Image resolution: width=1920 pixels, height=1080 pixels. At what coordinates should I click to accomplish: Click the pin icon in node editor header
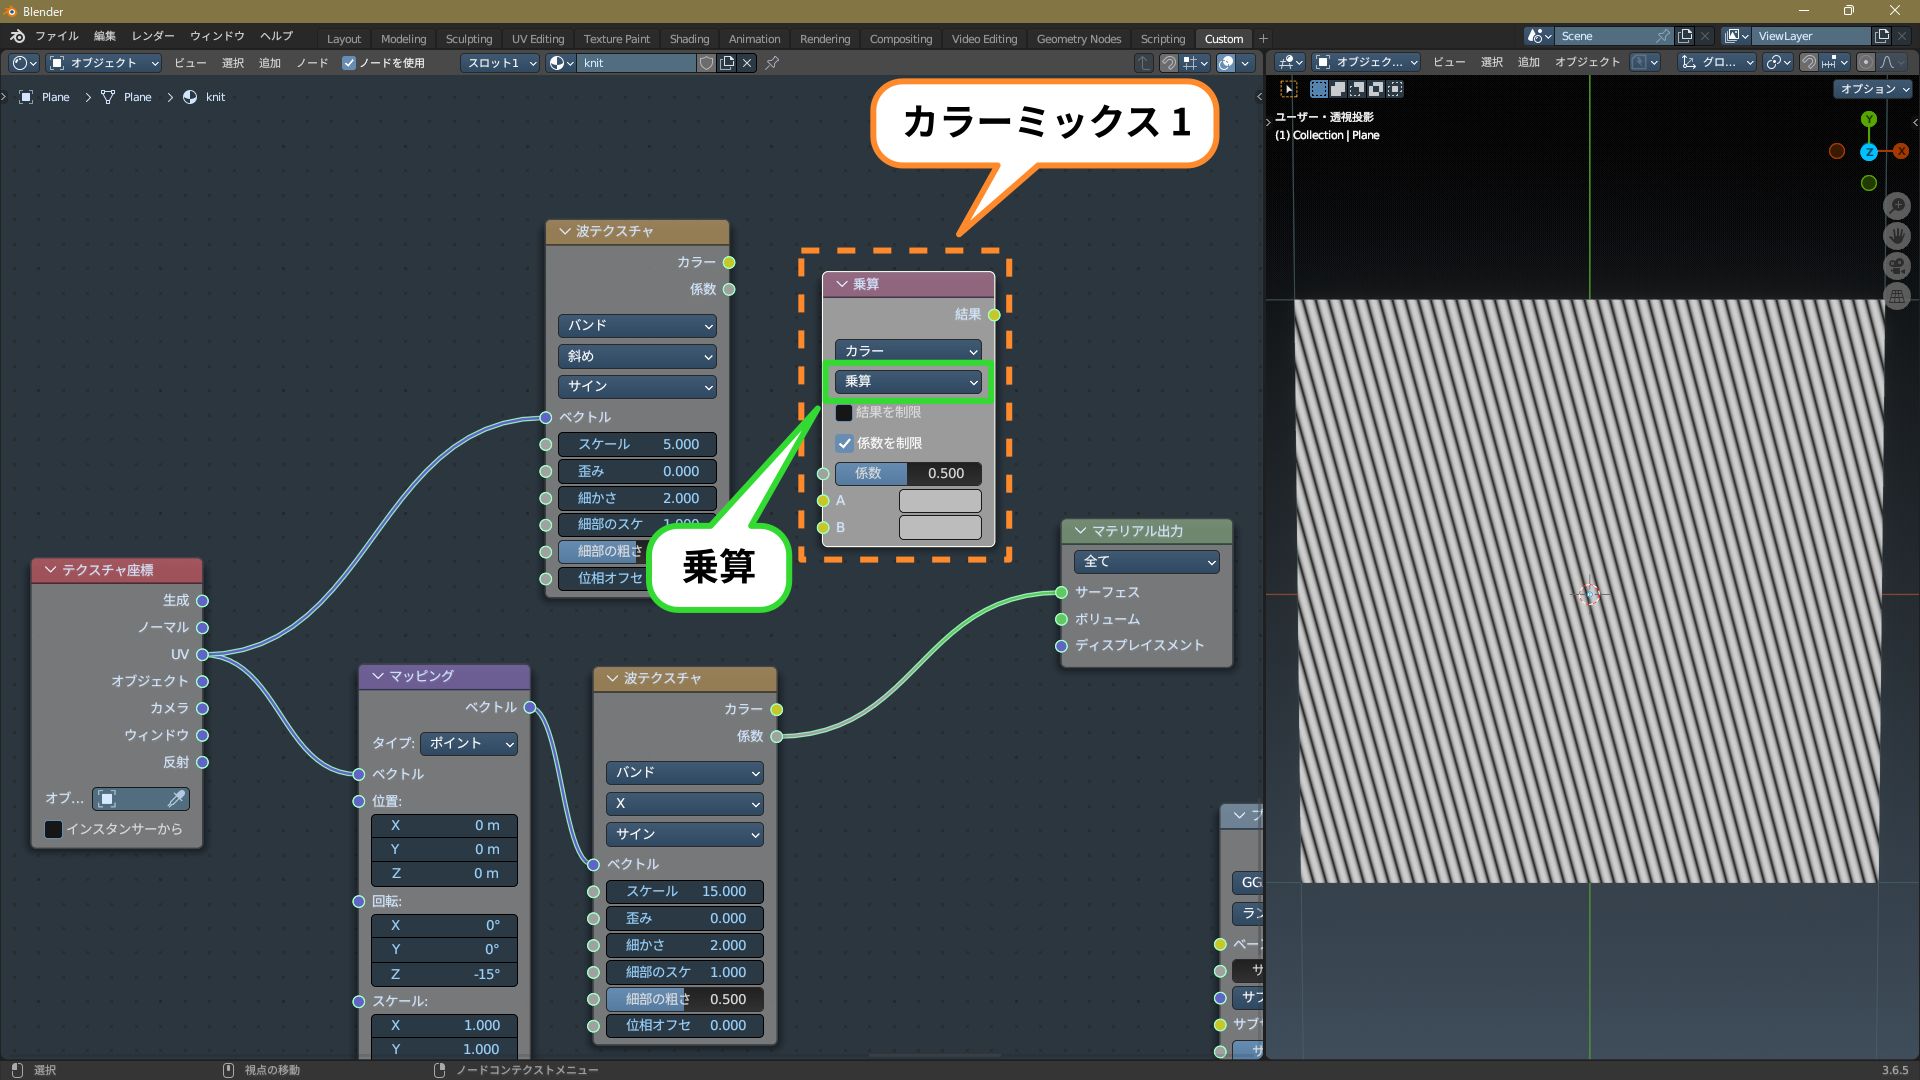coord(772,63)
